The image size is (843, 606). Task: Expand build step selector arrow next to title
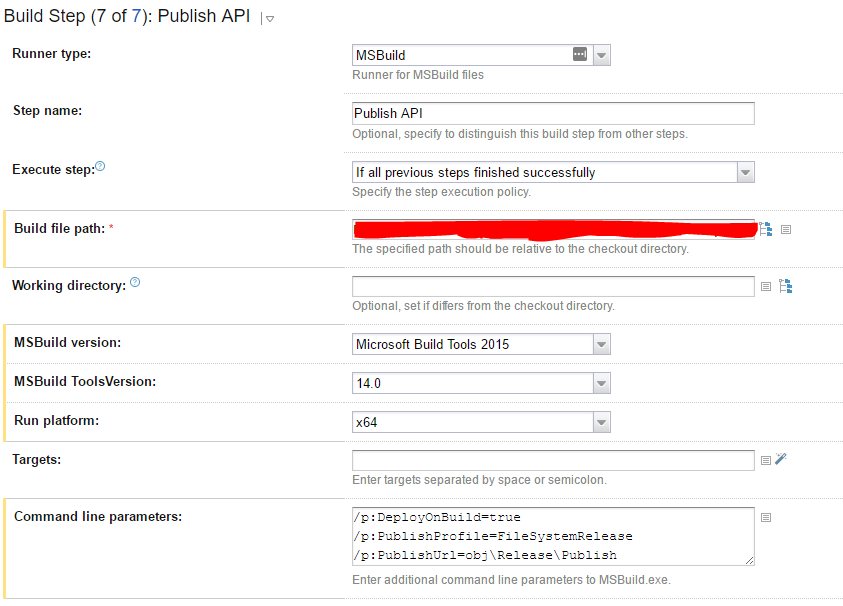point(270,18)
